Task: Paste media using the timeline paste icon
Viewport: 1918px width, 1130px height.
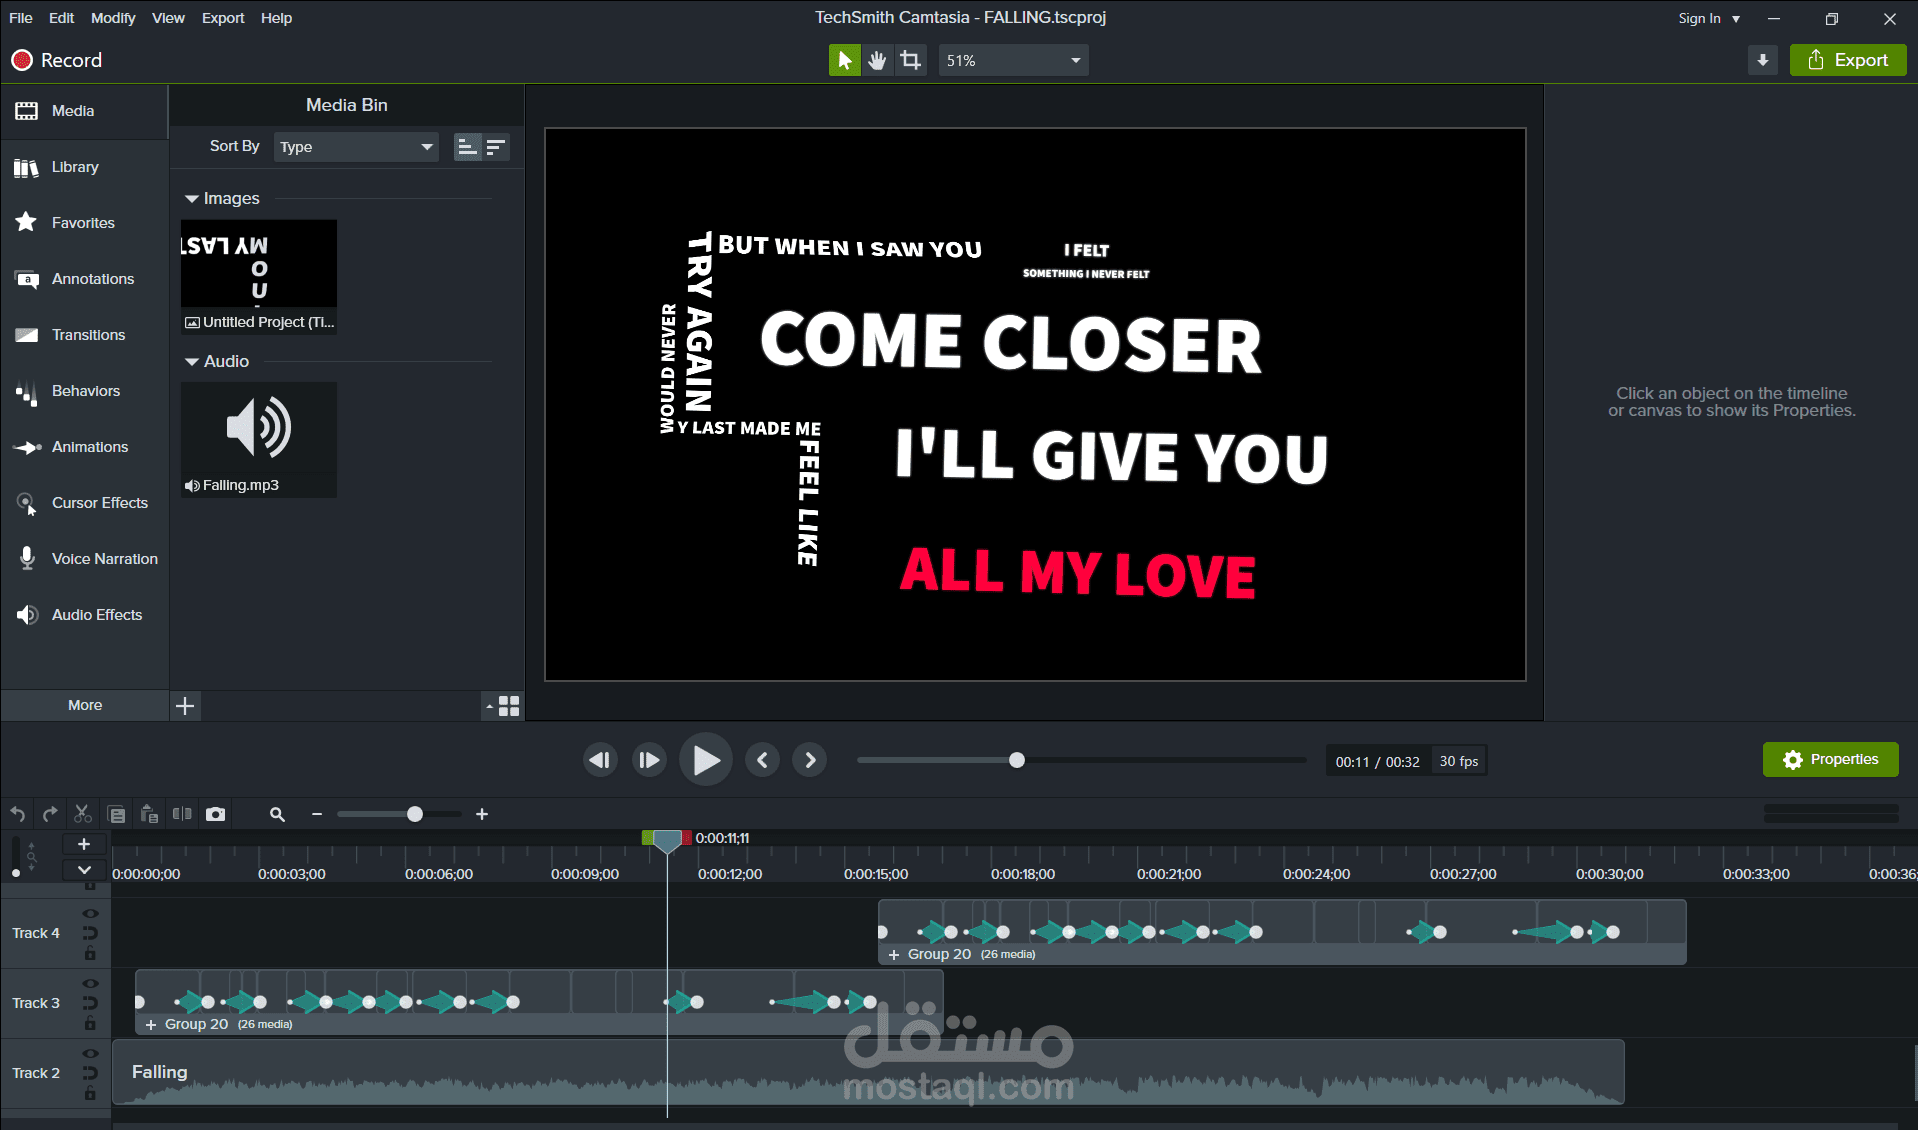Action: [x=149, y=814]
